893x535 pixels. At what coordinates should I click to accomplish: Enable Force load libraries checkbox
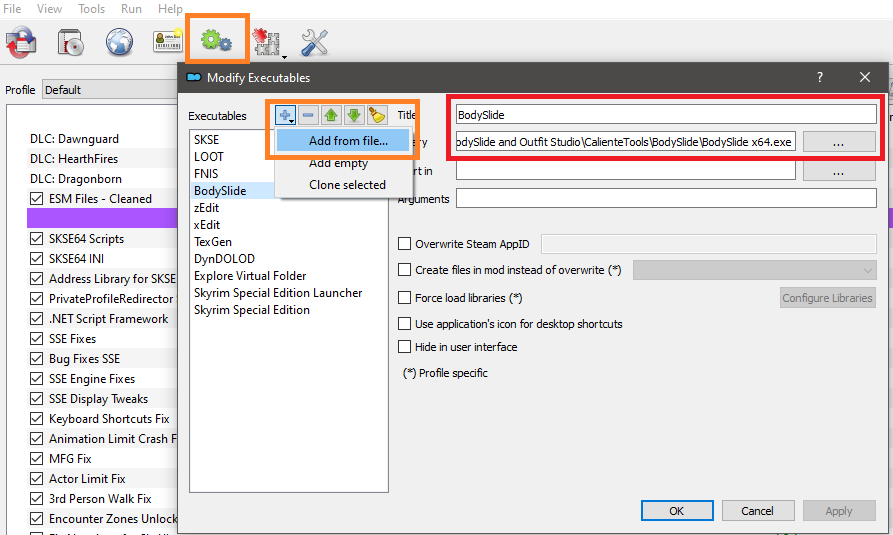click(x=404, y=297)
